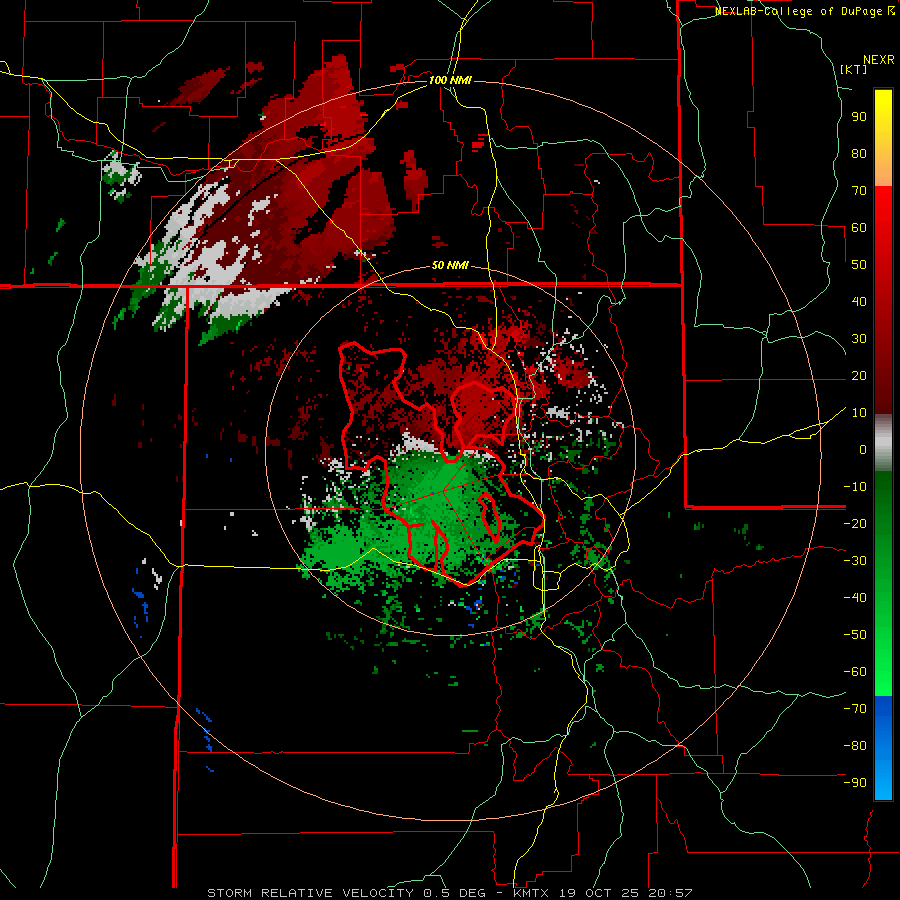Click the 50 value on the velocity scale
The height and width of the screenshot is (900, 900).
click(859, 265)
